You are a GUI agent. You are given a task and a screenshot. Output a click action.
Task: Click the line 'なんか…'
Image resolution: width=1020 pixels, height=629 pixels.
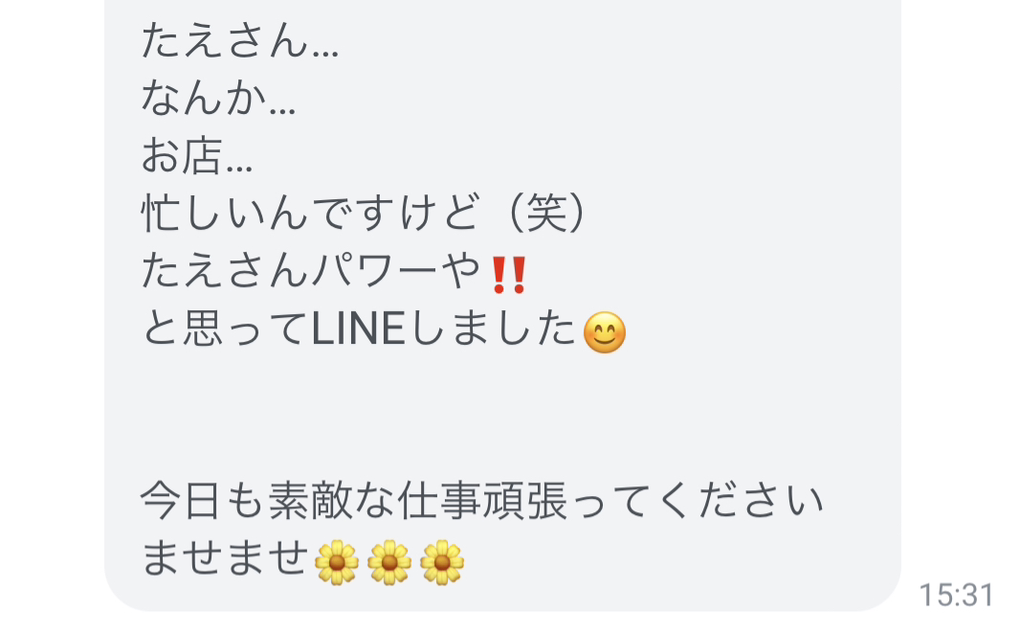pyautogui.click(x=219, y=98)
